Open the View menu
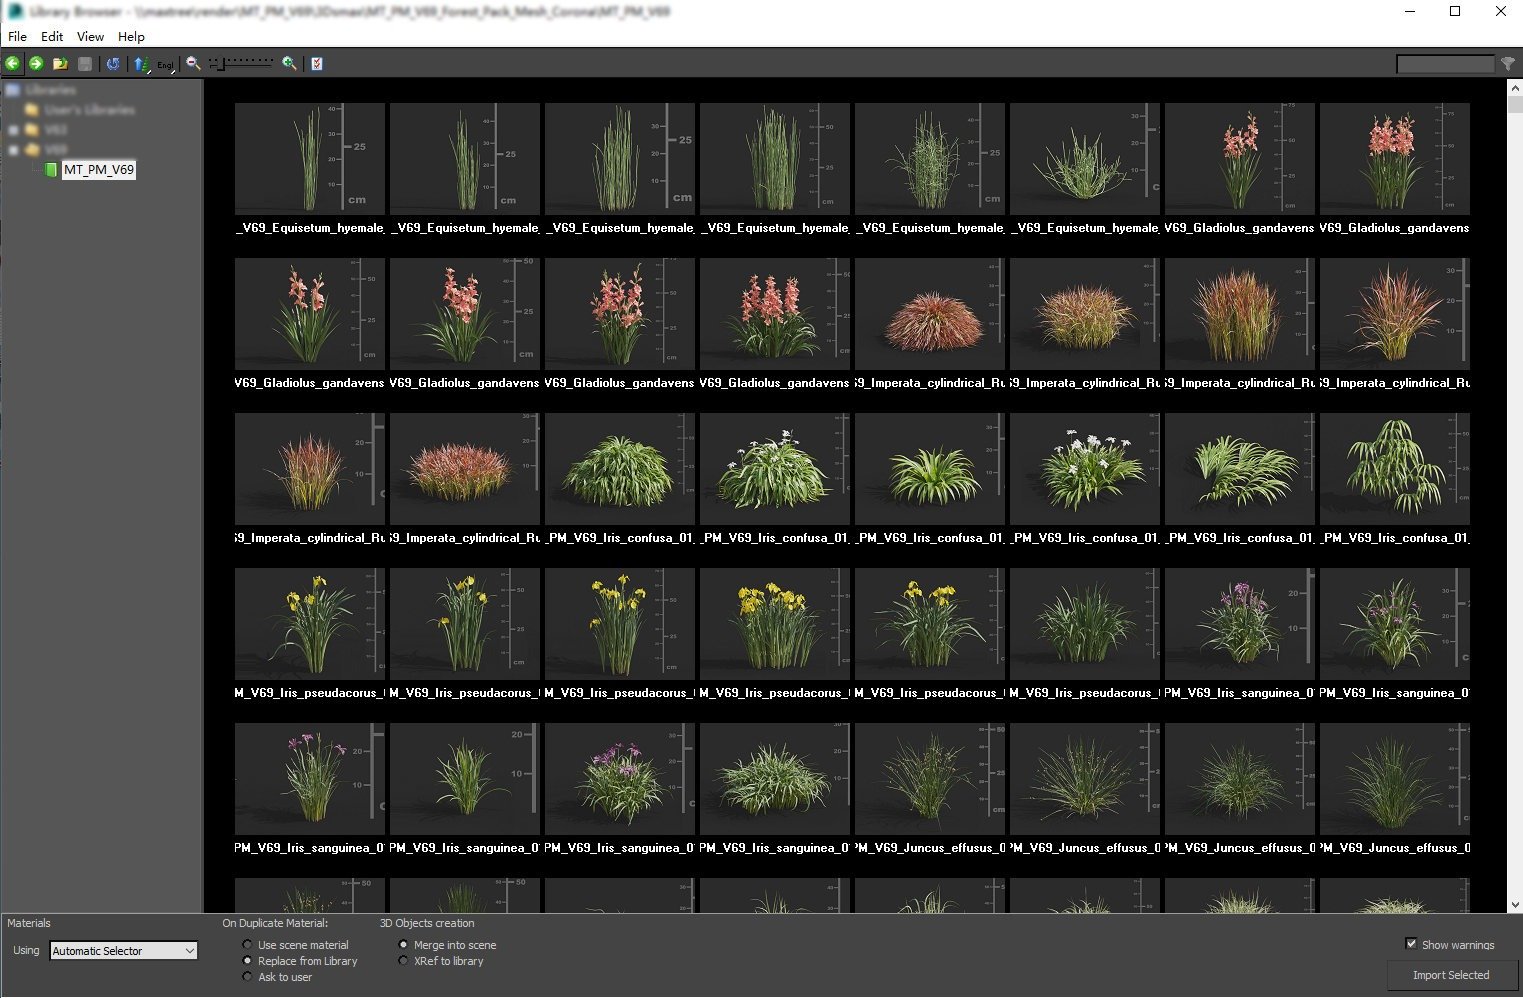Image resolution: width=1523 pixels, height=998 pixels. pos(90,36)
